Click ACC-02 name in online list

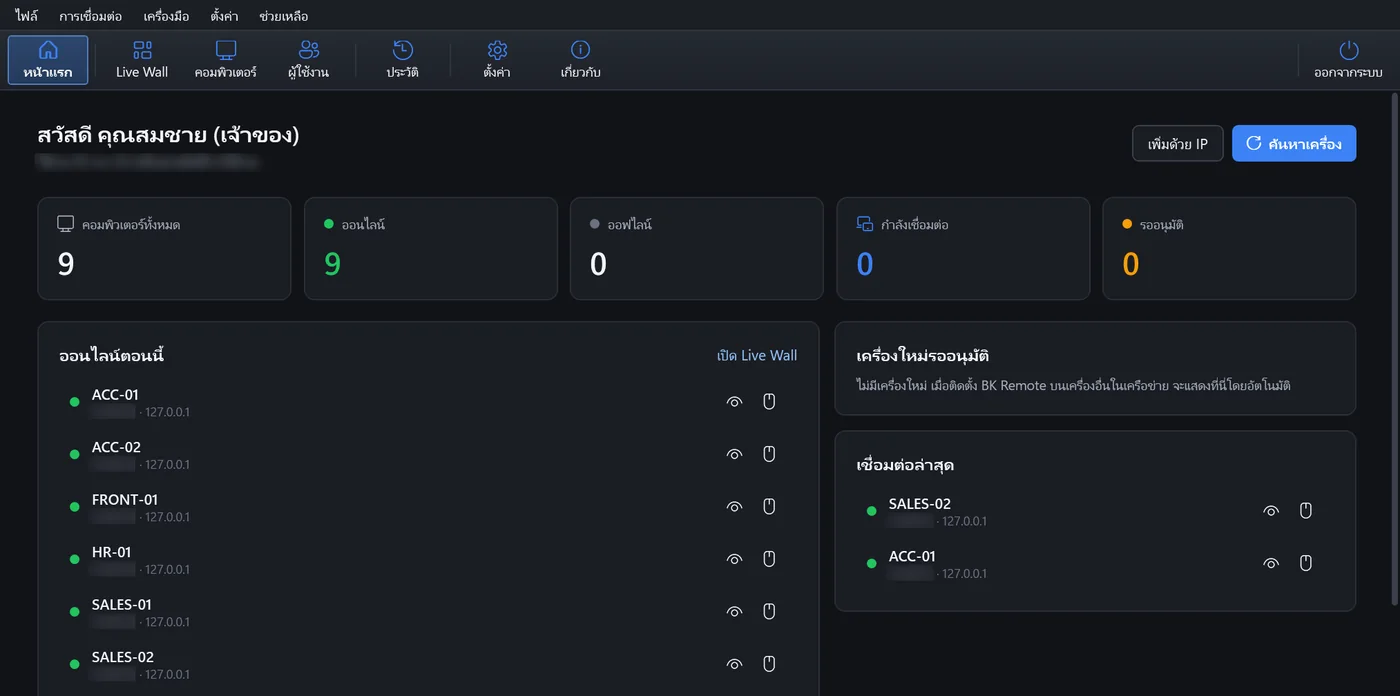tap(116, 447)
